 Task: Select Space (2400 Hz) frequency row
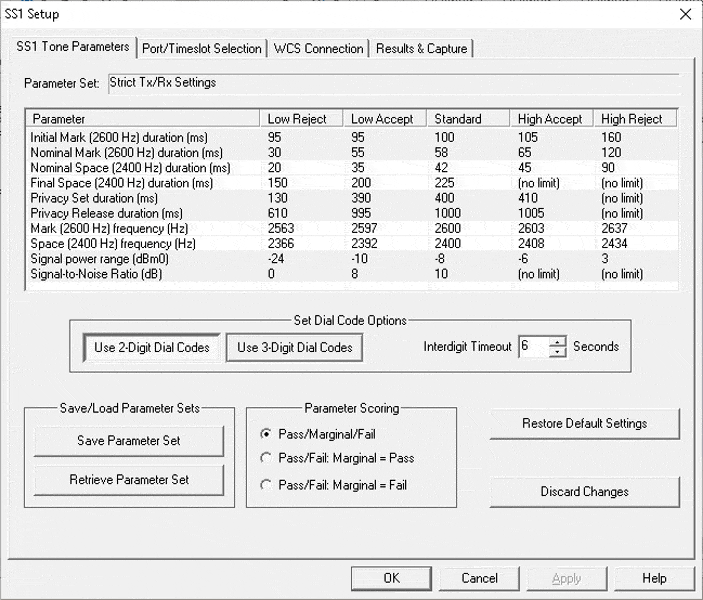[352, 243]
